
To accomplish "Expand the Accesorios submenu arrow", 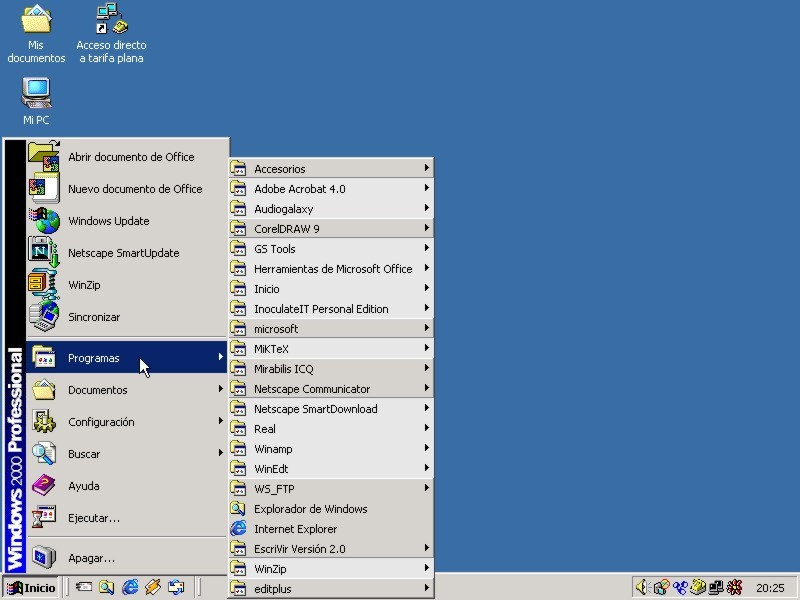I will click(x=427, y=167).
